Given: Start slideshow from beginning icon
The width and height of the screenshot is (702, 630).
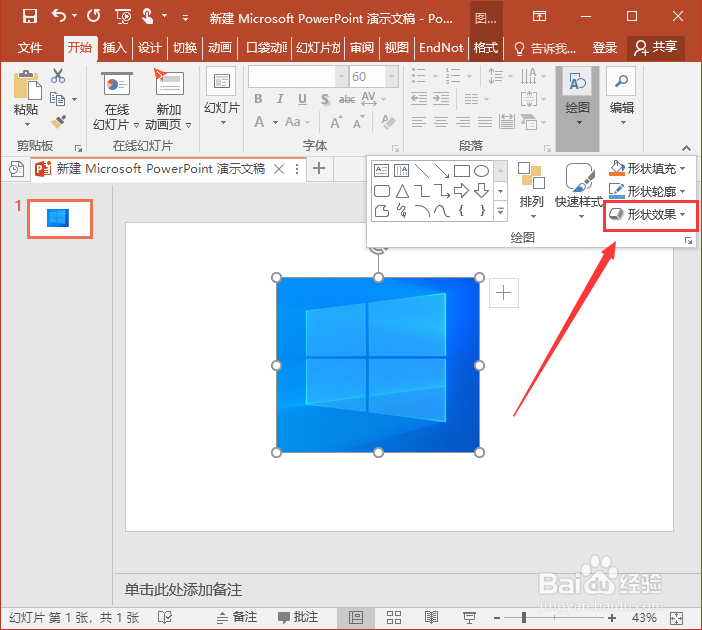Looking at the screenshot, I should coord(123,17).
